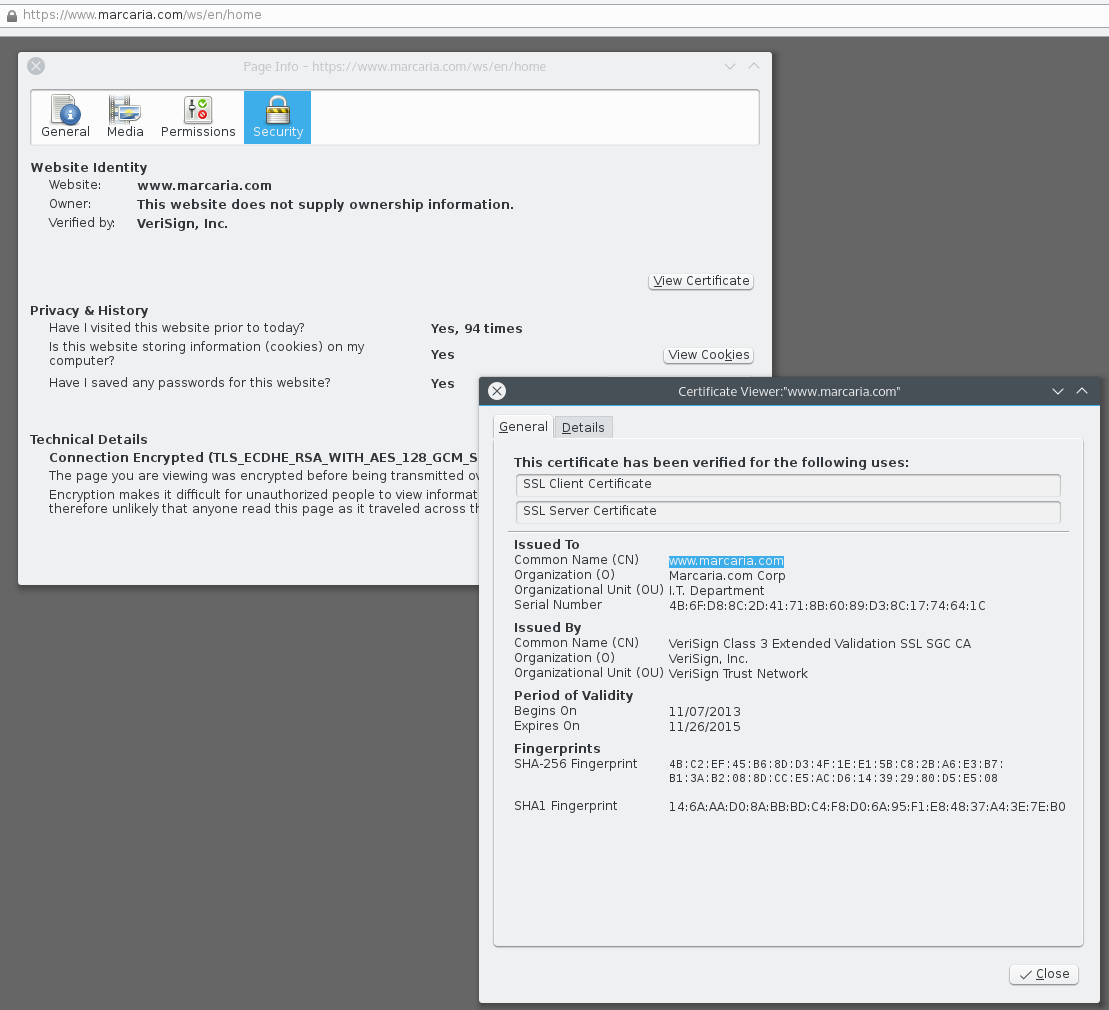The image size is (1109, 1010).
Task: Click the highlighted common name www.marcaria.com
Action: pyautogui.click(x=726, y=561)
